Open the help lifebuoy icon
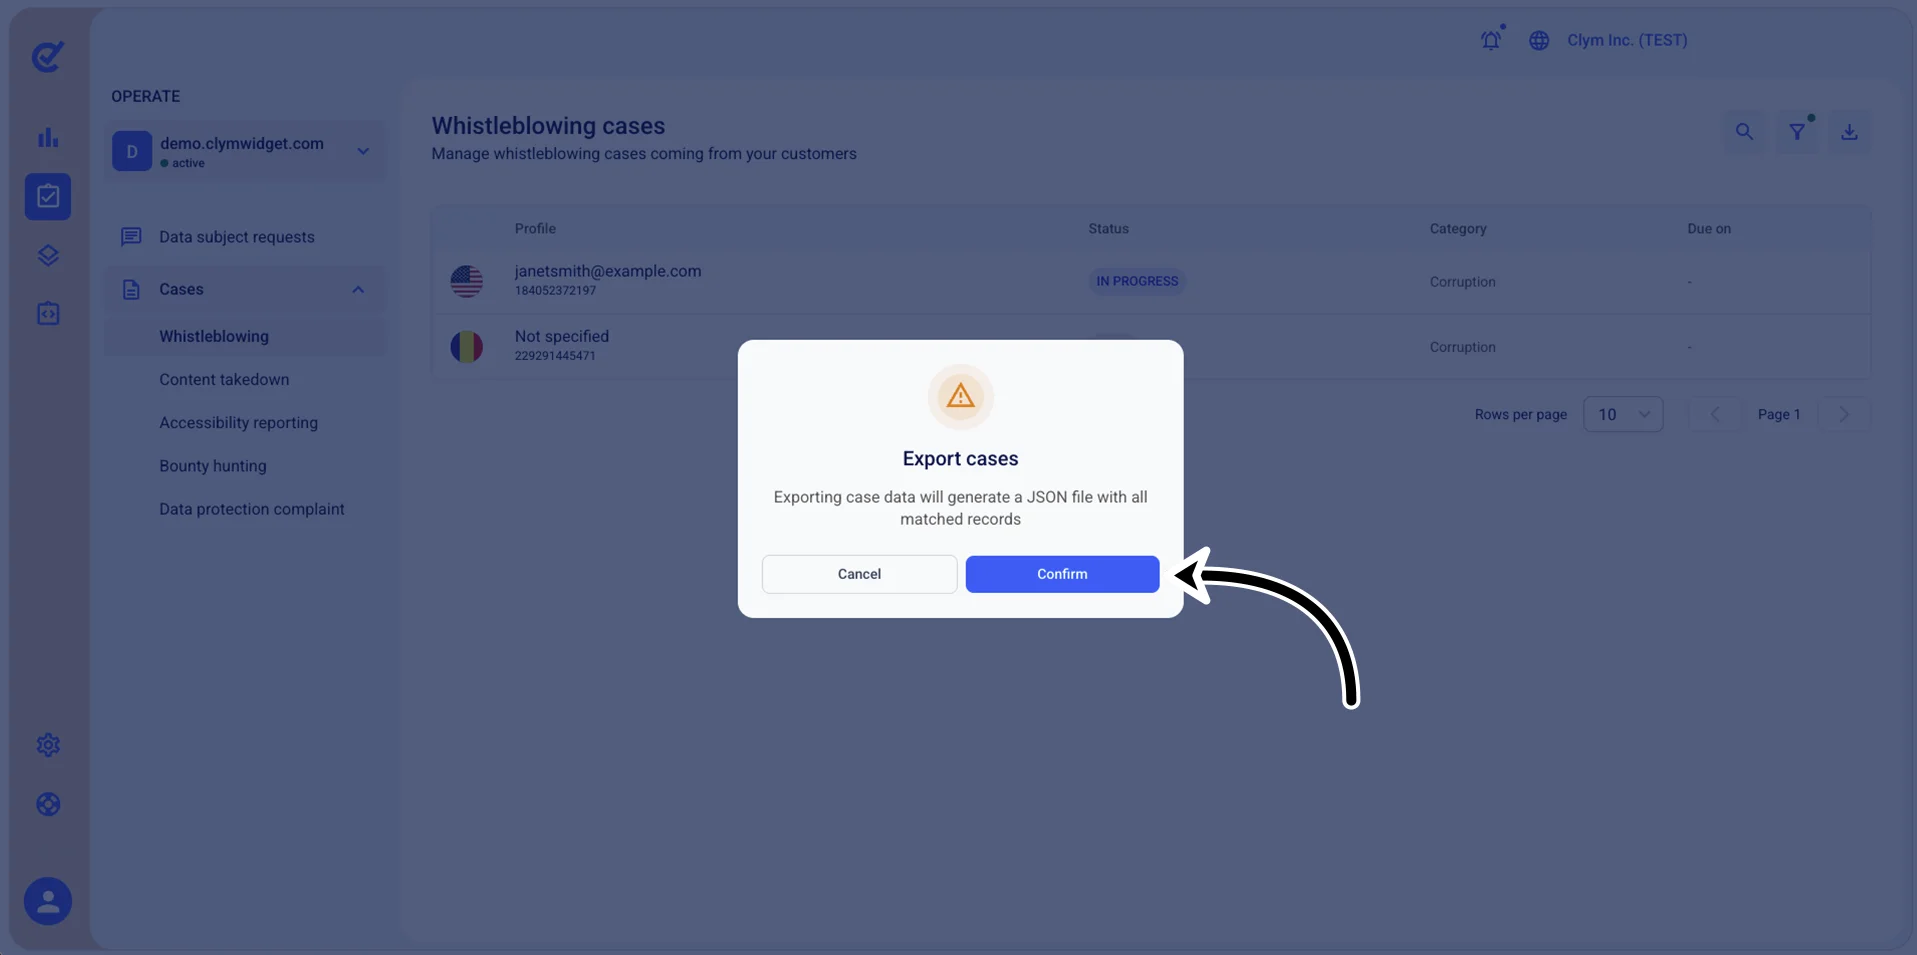This screenshot has height=955, width=1917. (x=48, y=804)
